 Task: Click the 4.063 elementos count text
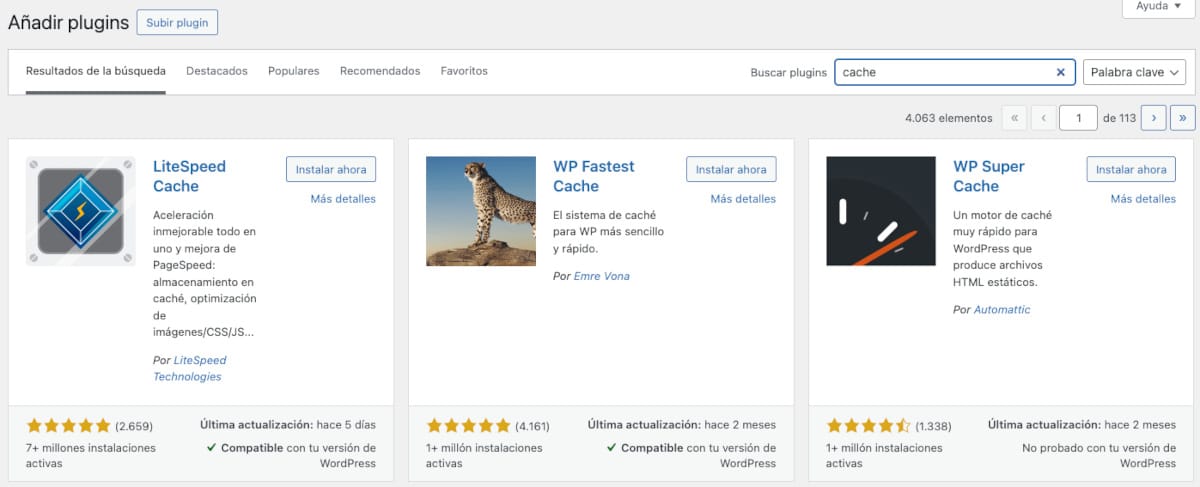[x=949, y=118]
